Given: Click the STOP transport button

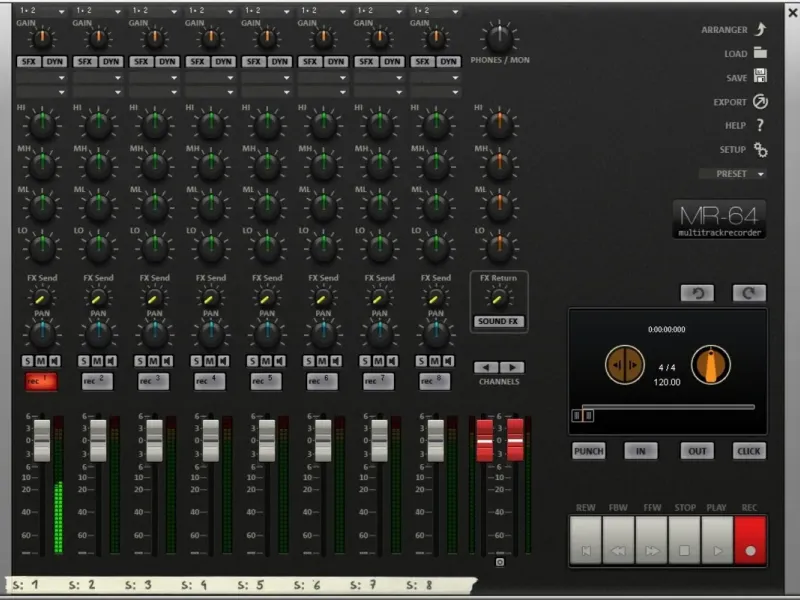Looking at the screenshot, I should pos(684,540).
